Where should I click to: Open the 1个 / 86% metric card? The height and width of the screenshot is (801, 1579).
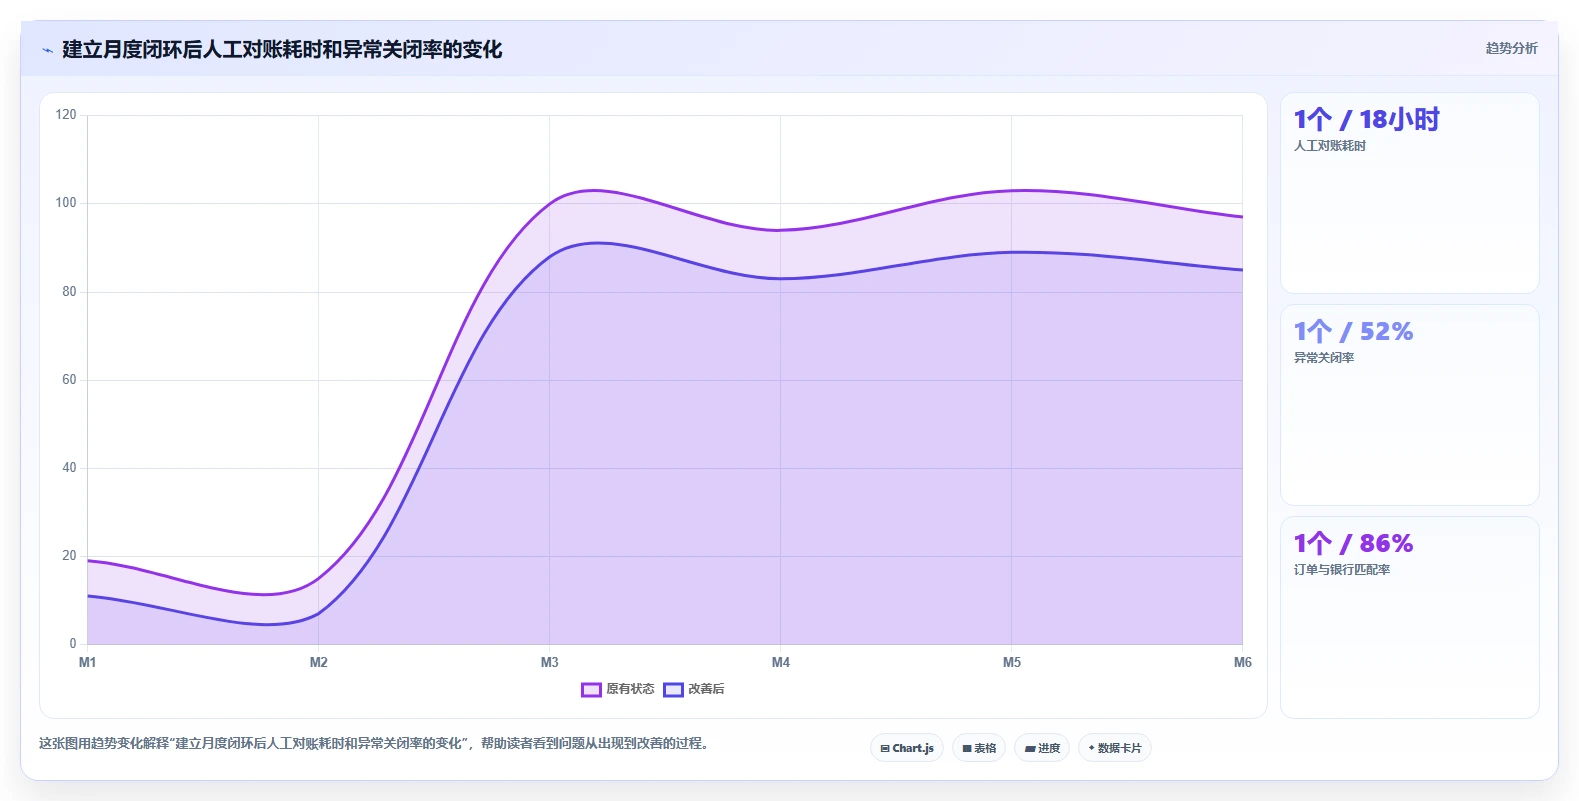click(1409, 617)
